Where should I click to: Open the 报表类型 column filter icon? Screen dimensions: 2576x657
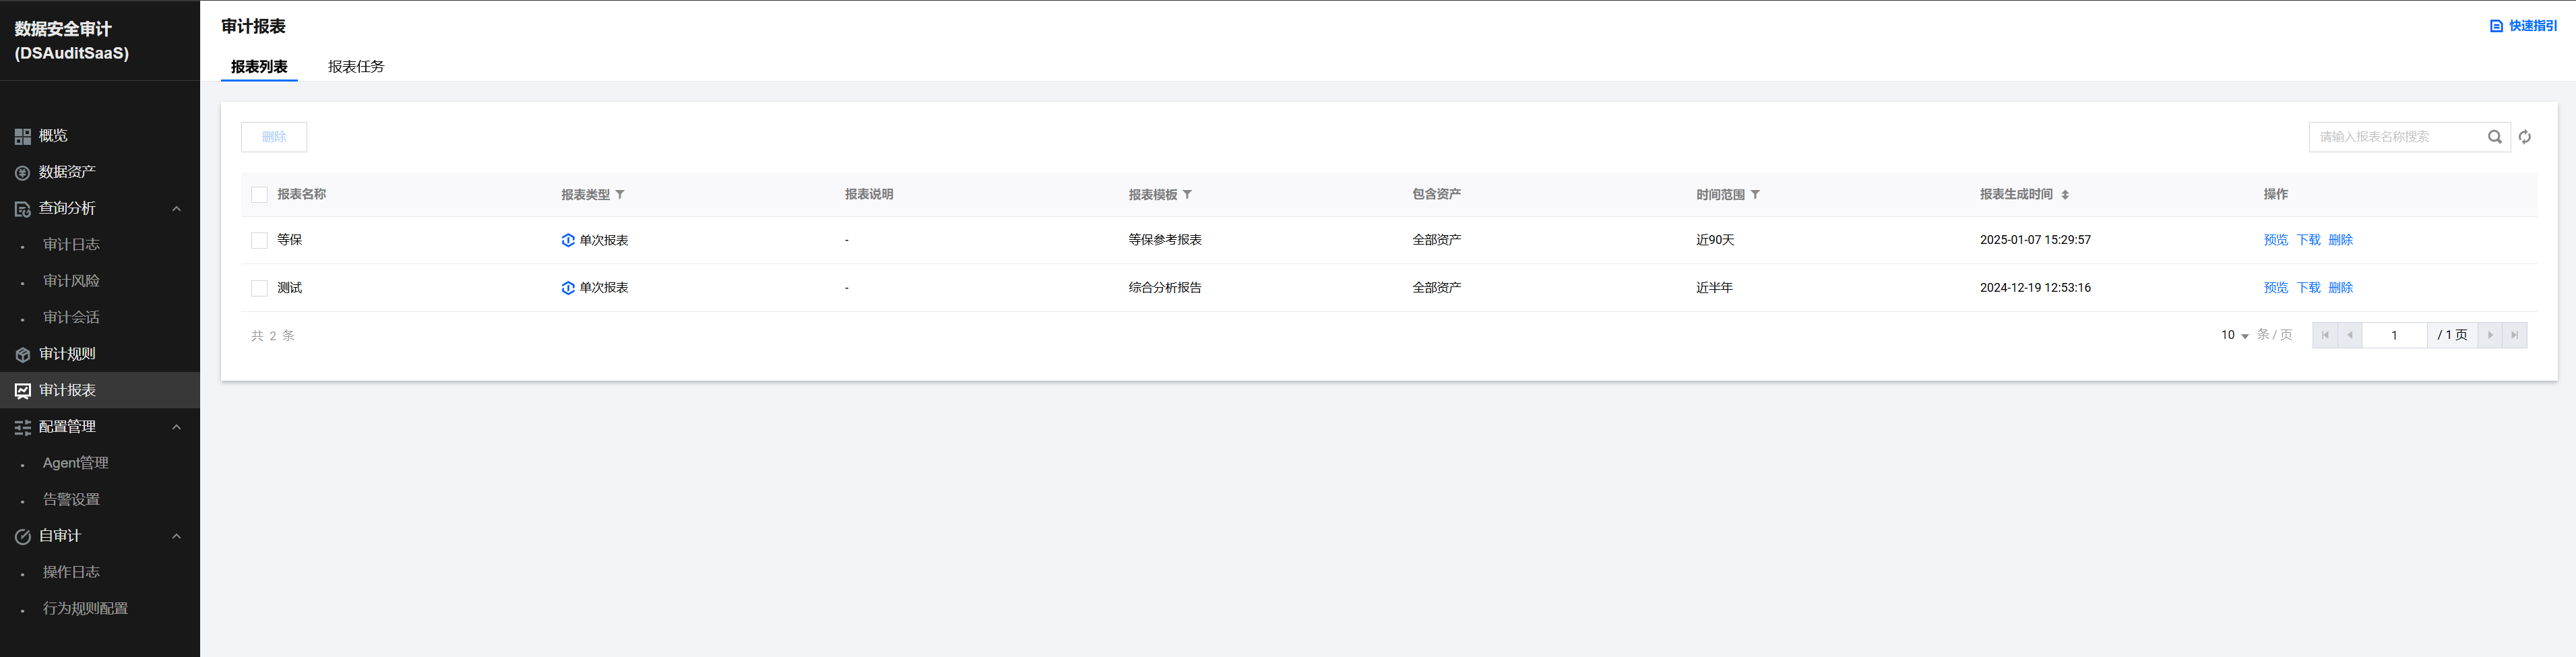[620, 195]
